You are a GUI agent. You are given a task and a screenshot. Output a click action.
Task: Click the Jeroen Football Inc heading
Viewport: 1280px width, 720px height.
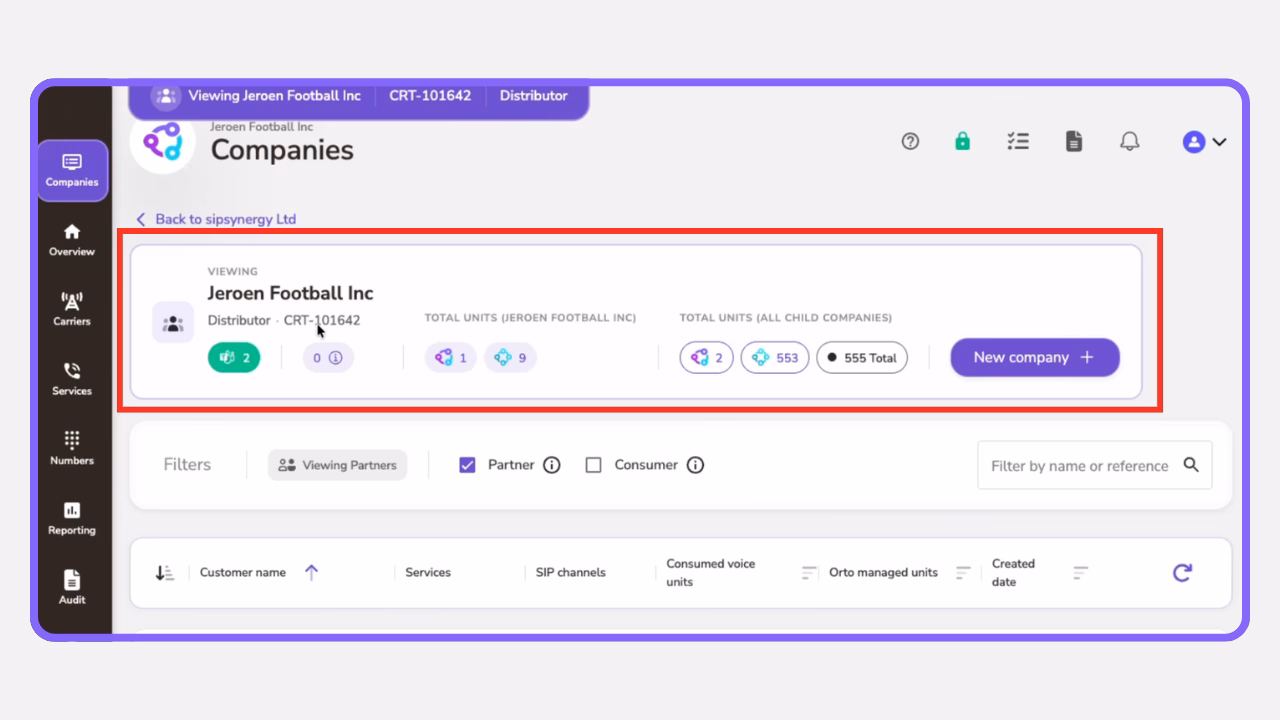tap(290, 293)
